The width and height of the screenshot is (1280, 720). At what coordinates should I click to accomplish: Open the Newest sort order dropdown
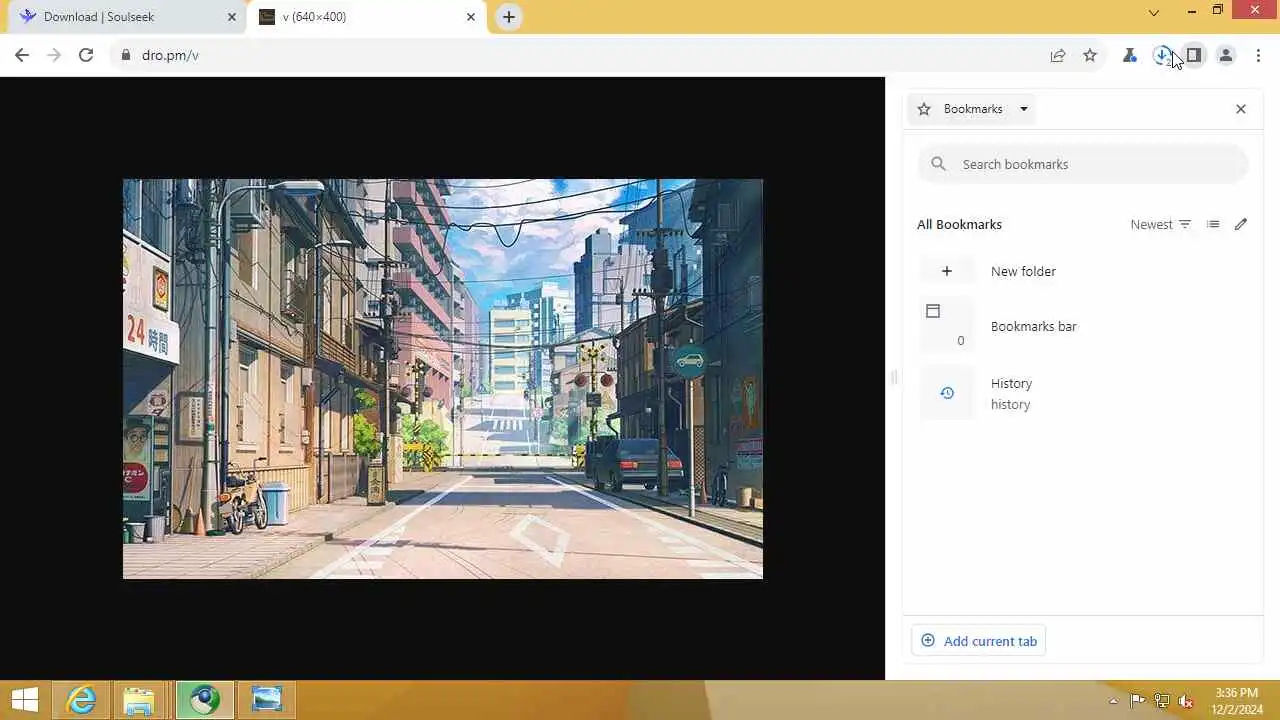point(1161,224)
